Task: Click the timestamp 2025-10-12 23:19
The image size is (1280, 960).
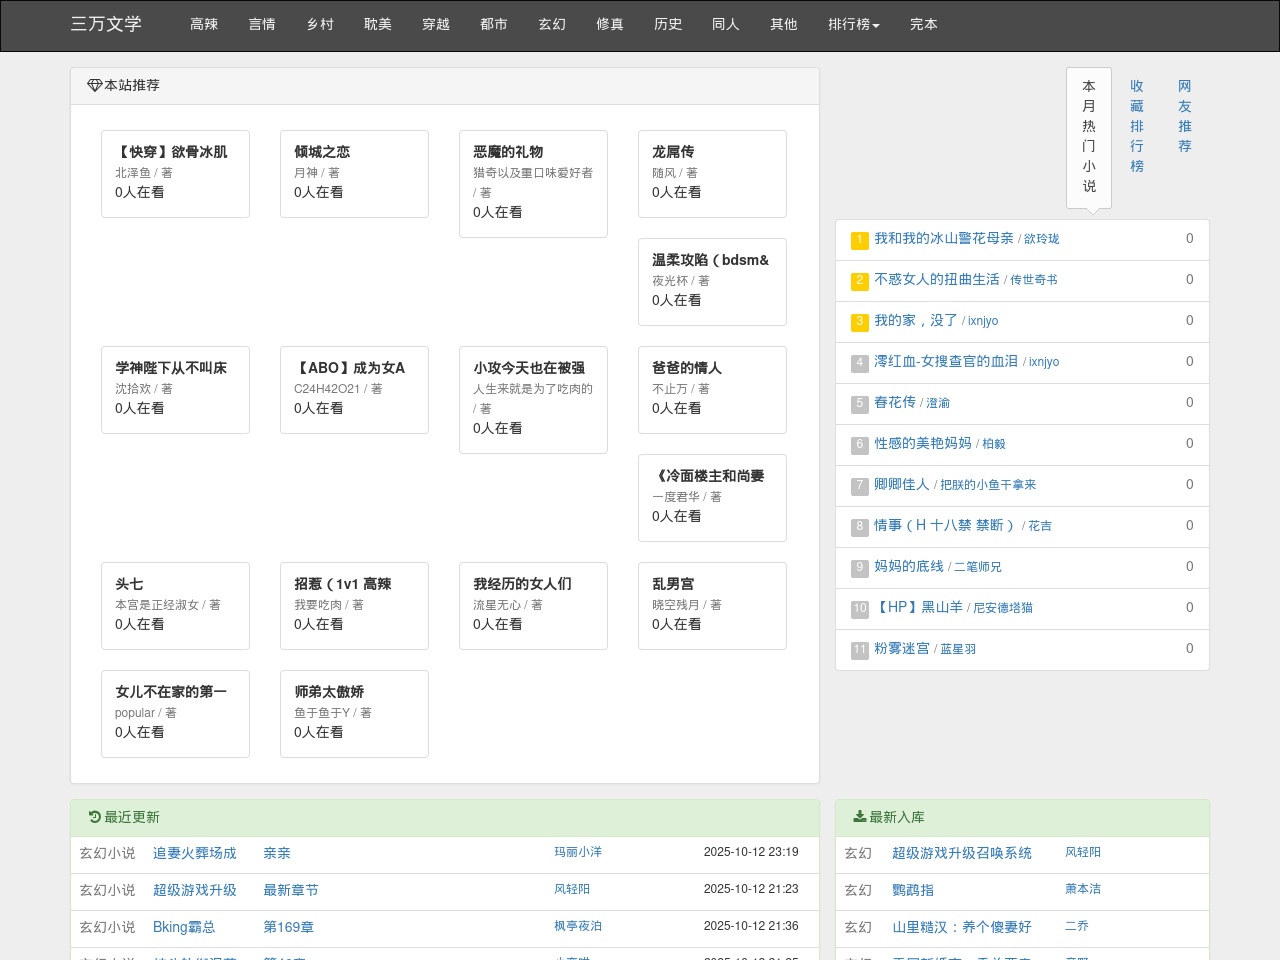Action: (751, 852)
